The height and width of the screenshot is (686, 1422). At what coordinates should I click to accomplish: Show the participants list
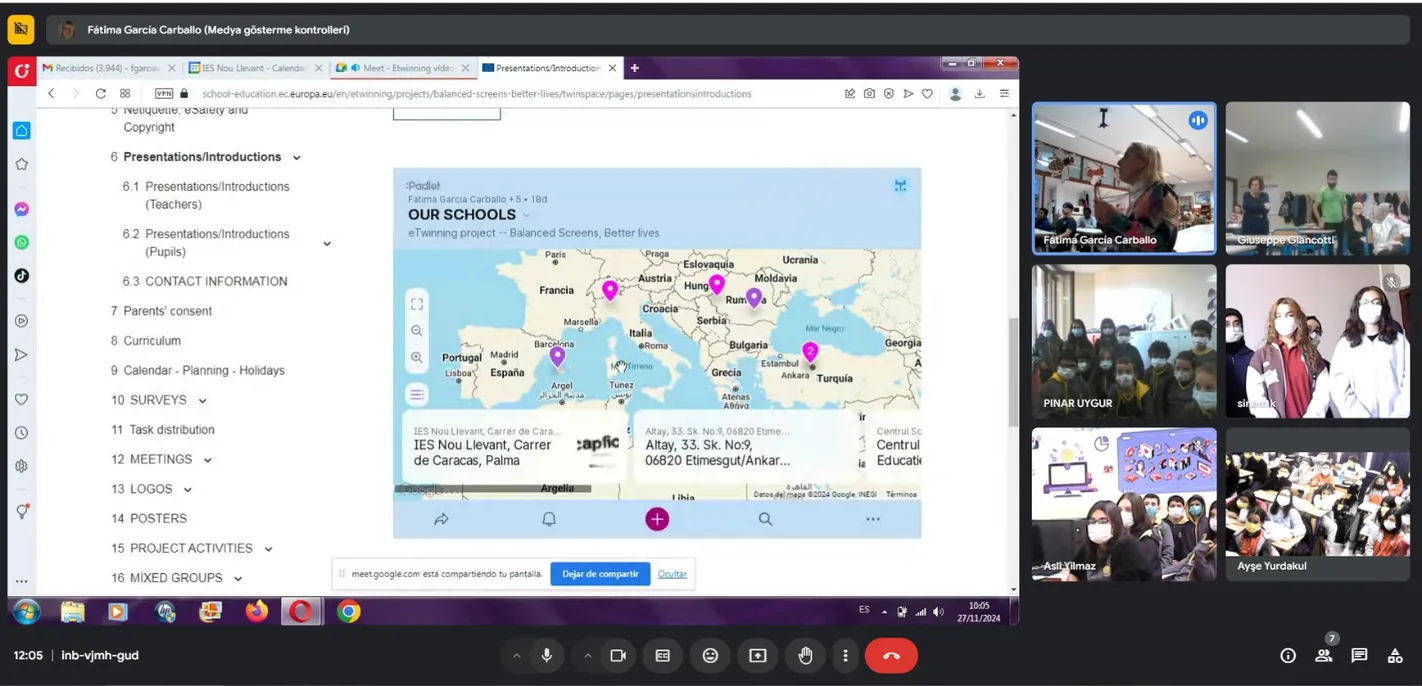click(1324, 656)
